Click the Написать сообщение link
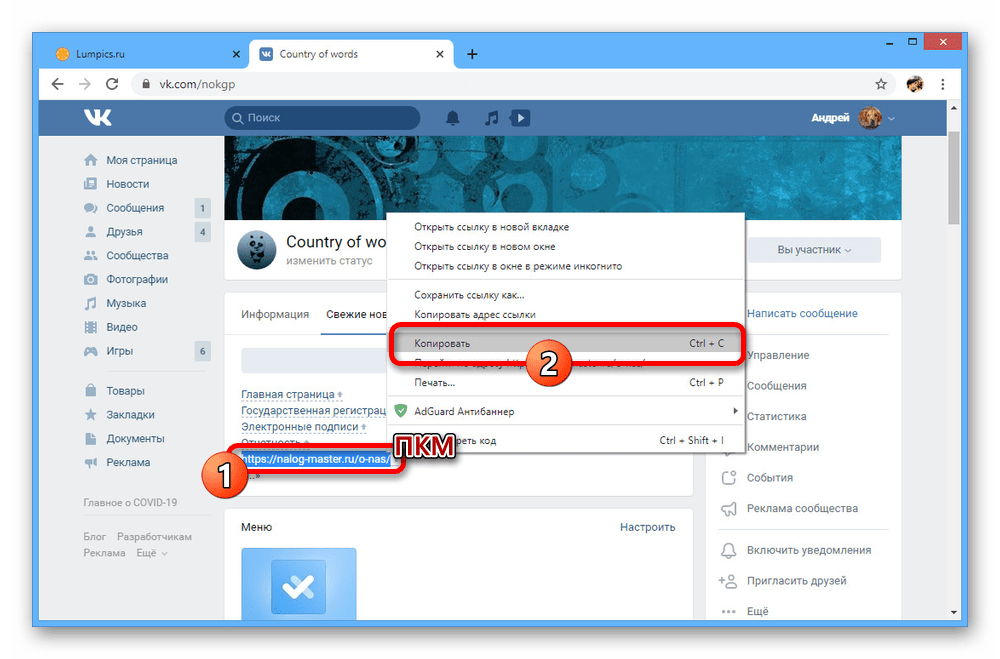This screenshot has width=1000, height=659. [802, 313]
